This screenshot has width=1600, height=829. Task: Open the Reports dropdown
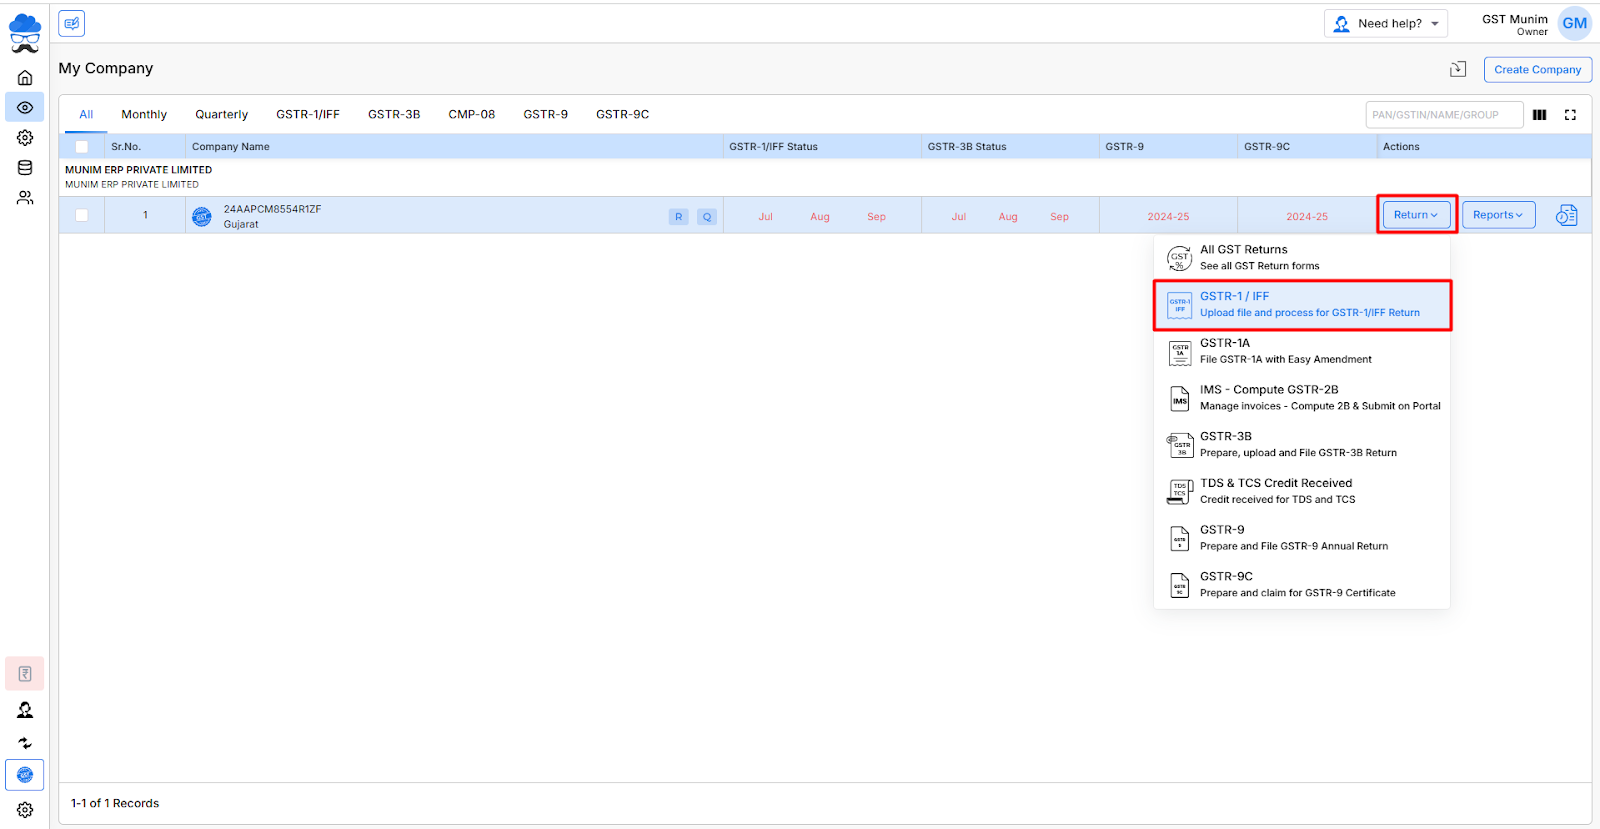click(1497, 215)
